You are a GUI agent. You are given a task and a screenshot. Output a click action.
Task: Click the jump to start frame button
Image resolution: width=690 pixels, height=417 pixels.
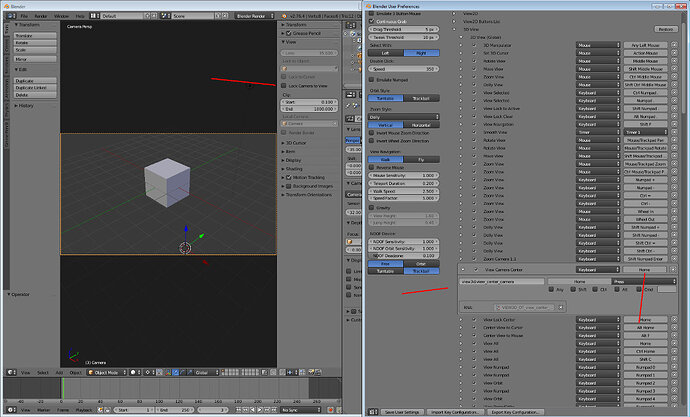(238, 410)
